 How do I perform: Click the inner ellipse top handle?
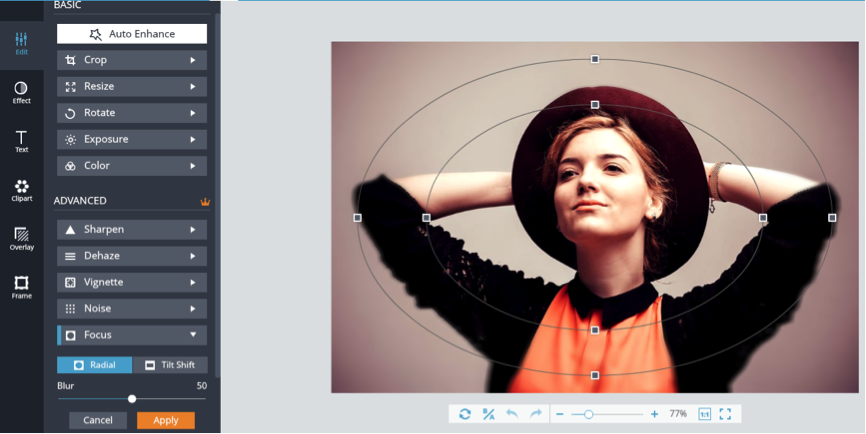tap(595, 104)
